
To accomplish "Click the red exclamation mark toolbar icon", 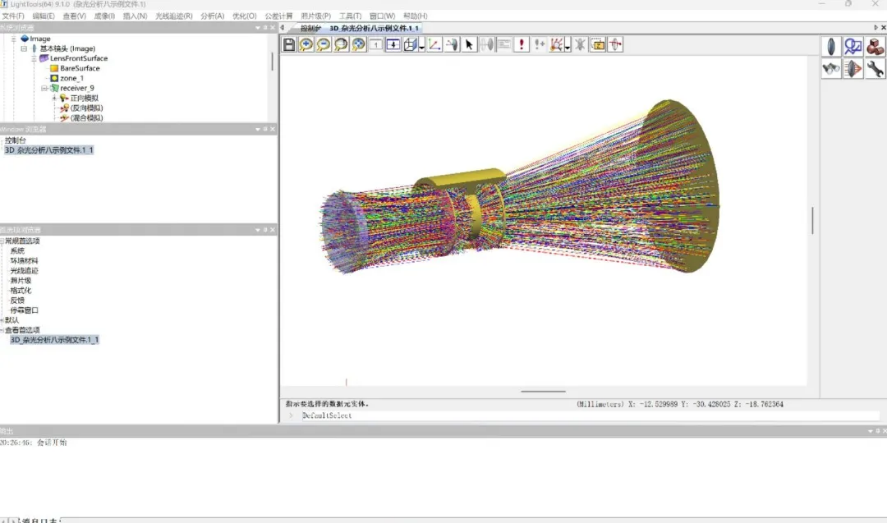I will click(x=522, y=45).
